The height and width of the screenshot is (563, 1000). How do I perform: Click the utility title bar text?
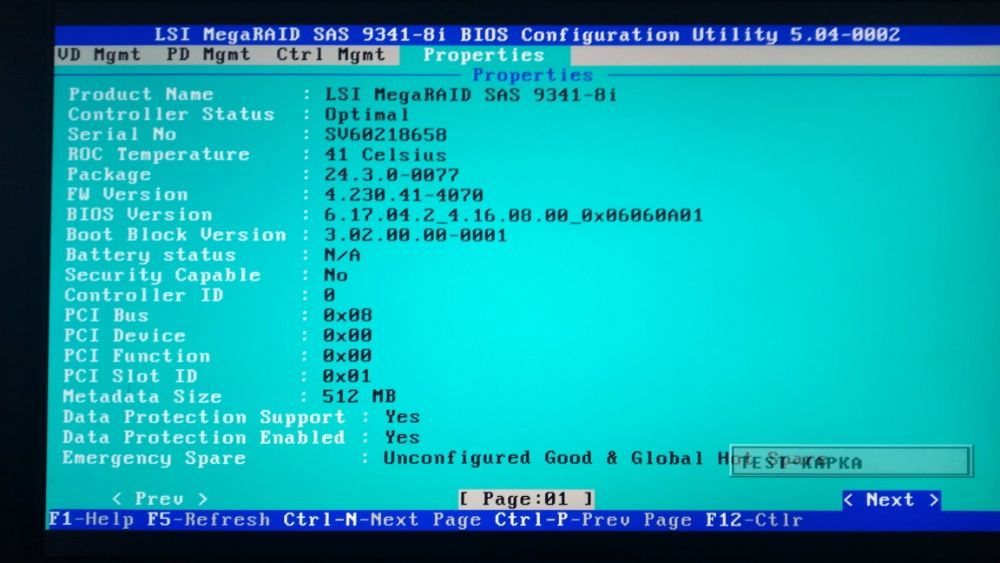point(527,34)
